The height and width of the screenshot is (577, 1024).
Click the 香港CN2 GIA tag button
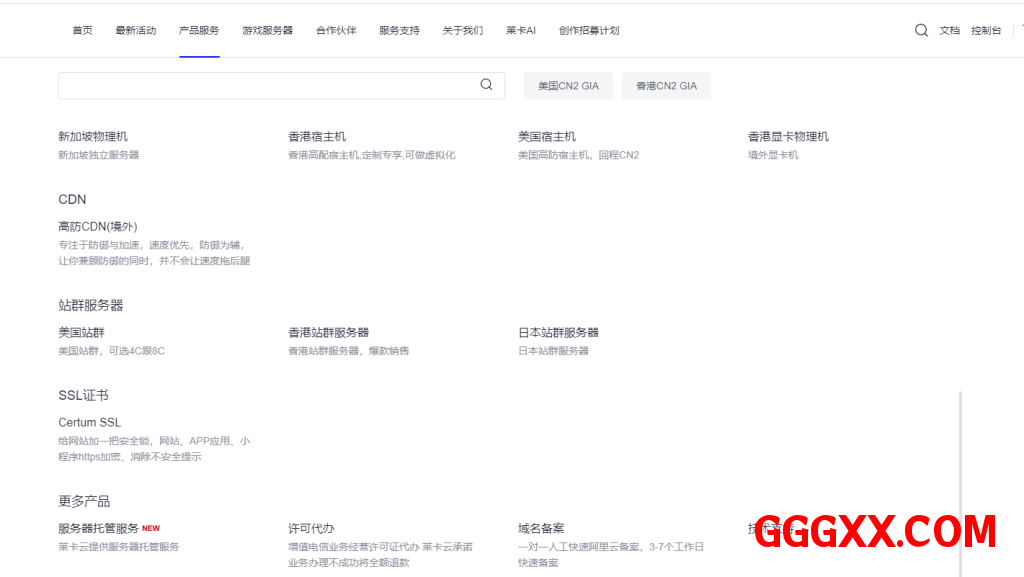[x=666, y=86]
